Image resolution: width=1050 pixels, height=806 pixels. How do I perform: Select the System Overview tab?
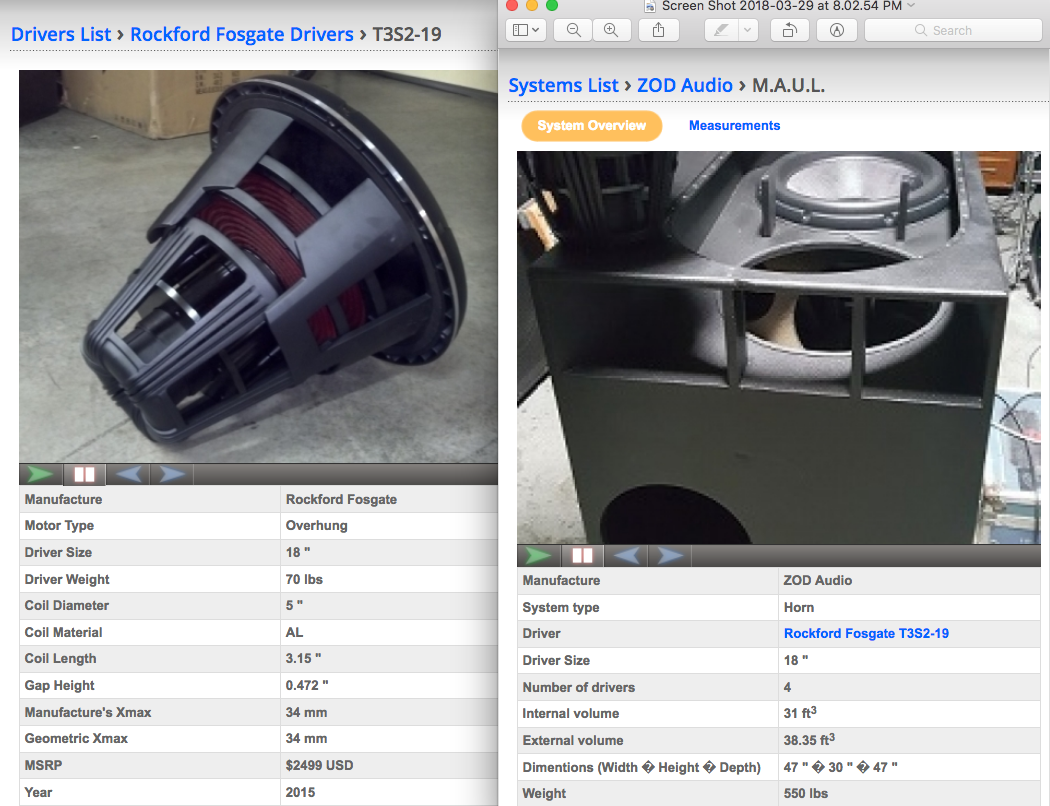pos(591,126)
